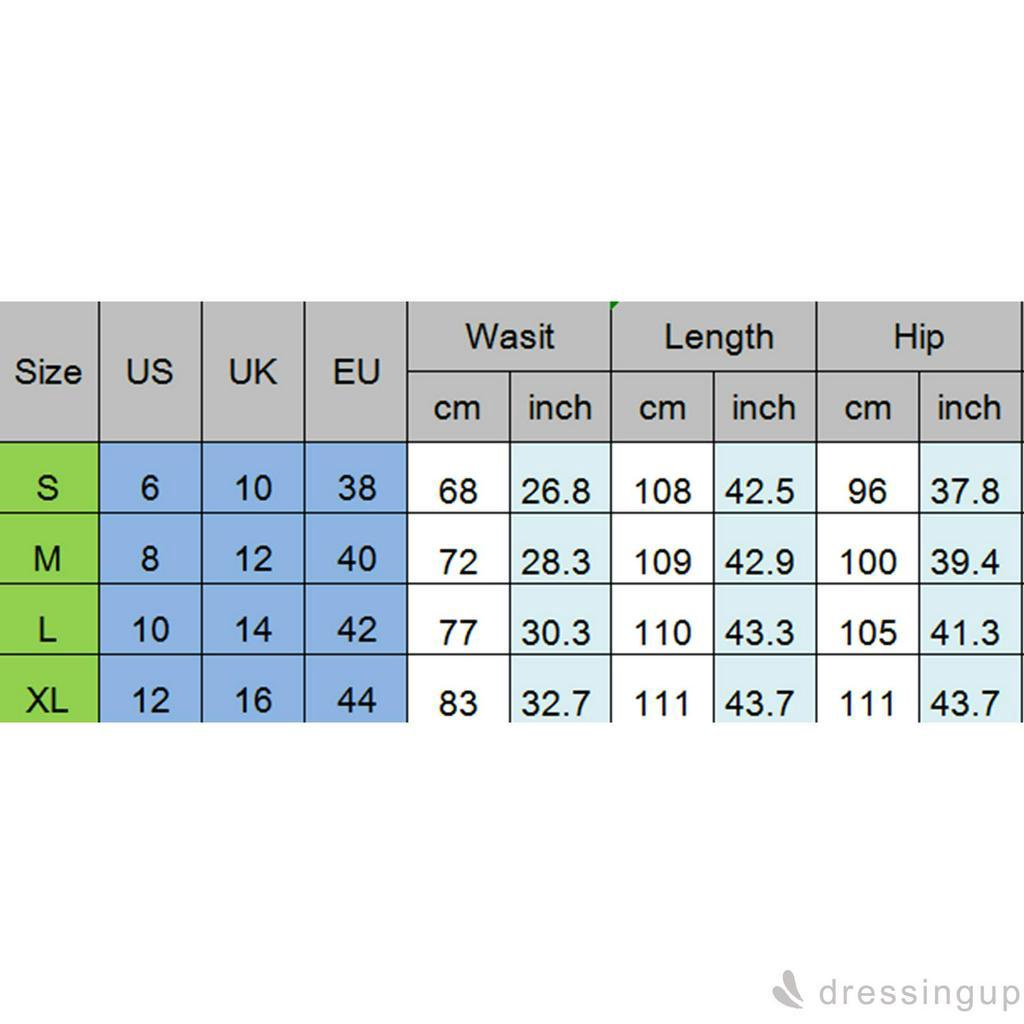This screenshot has height=1024, width=1024.
Task: Click the UK column header
Action: 253,372
